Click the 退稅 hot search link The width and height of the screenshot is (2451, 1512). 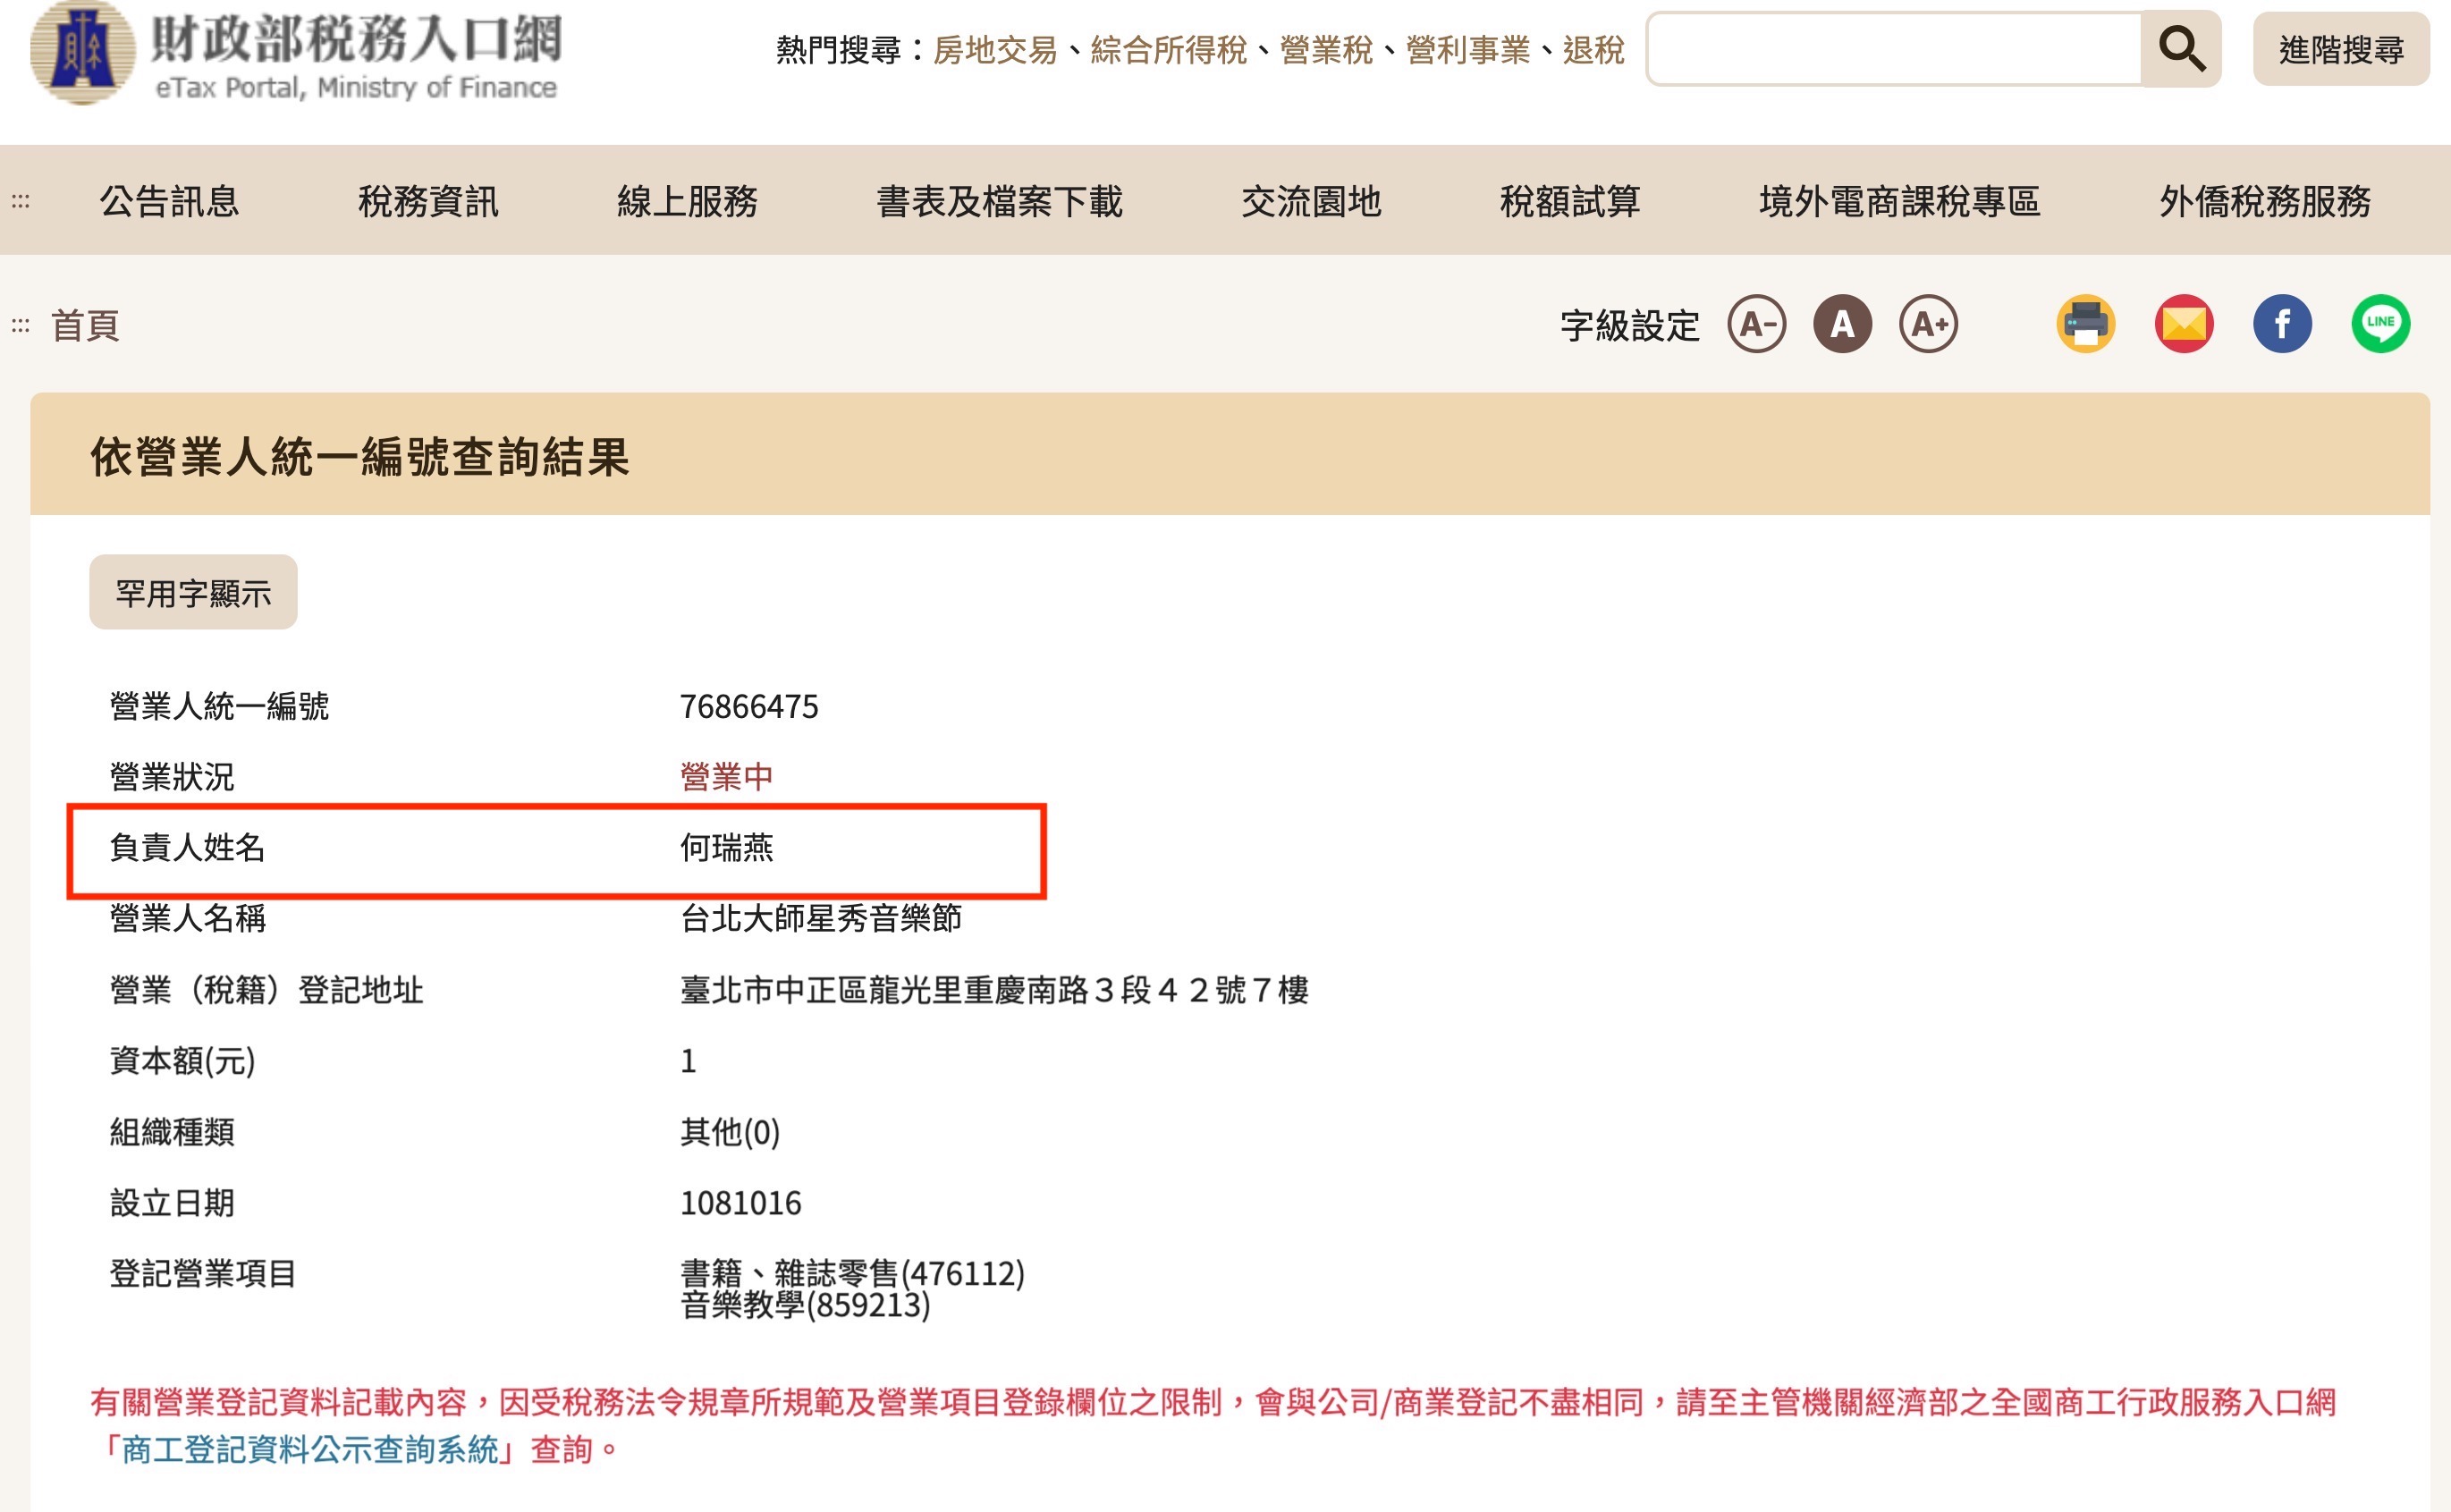[1593, 49]
